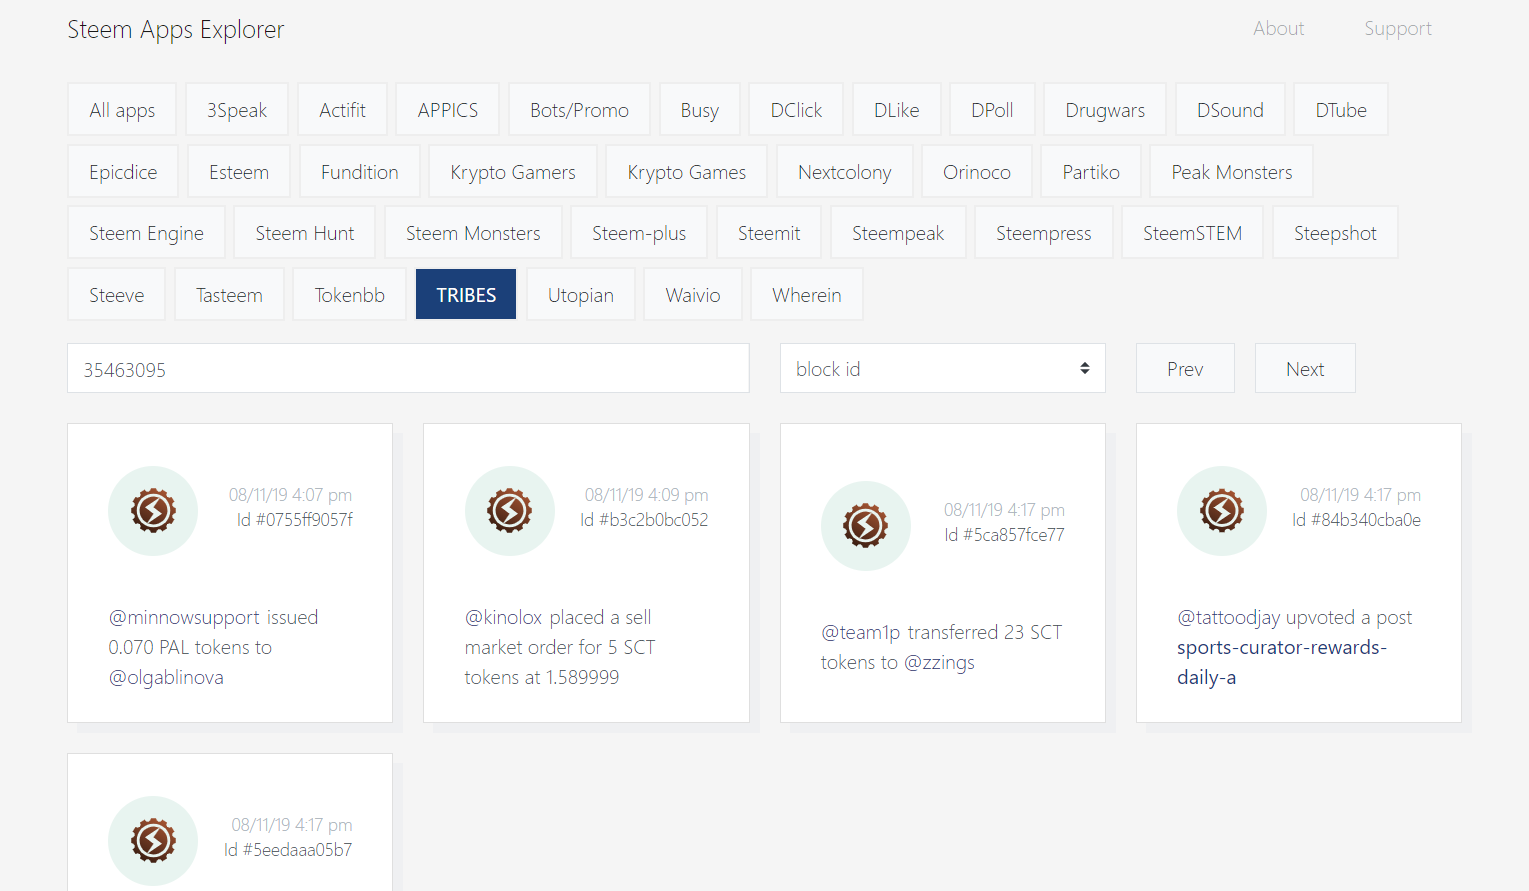The image size is (1529, 891).
Task: Select the Steemit filter
Action: [769, 233]
